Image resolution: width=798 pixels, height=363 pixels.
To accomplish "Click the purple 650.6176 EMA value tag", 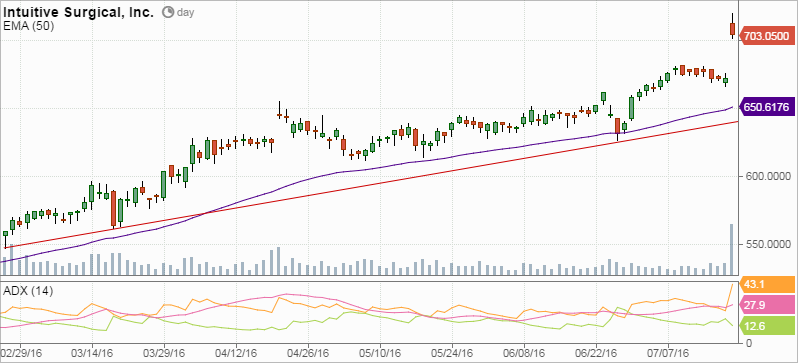I will click(766, 107).
